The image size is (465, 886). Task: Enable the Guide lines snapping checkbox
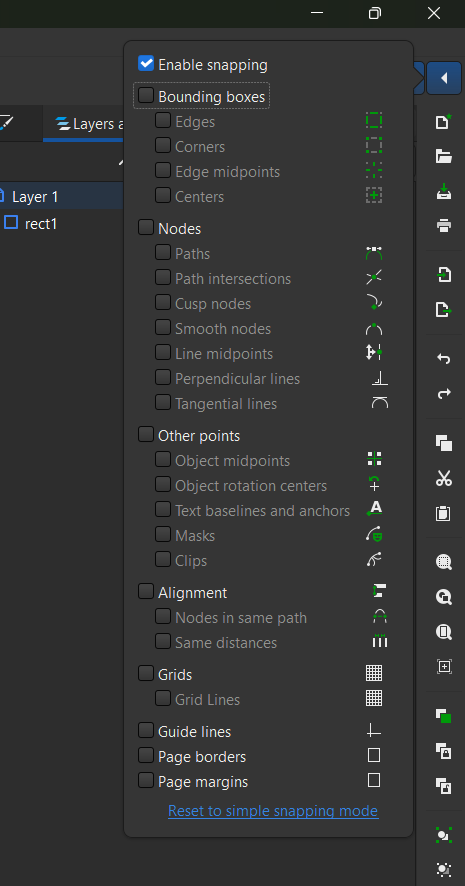(146, 731)
